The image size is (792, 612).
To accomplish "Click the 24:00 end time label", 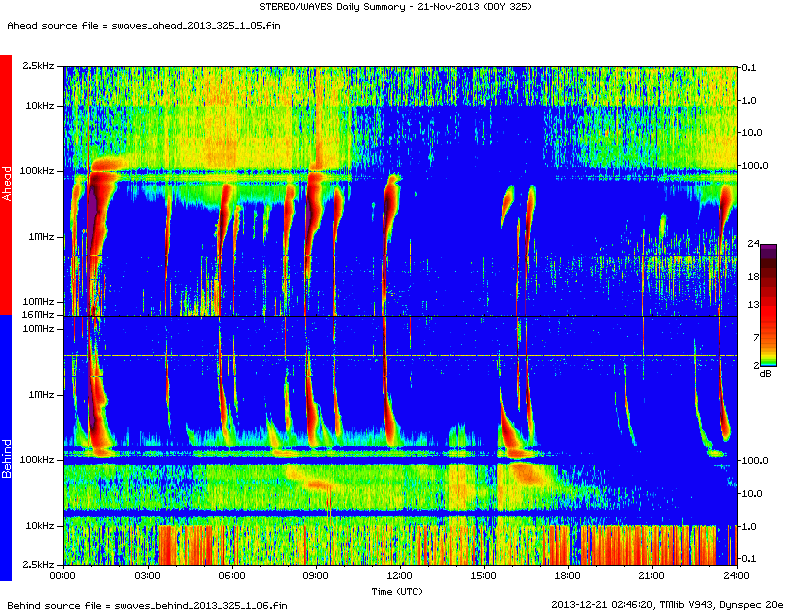I will [735, 576].
